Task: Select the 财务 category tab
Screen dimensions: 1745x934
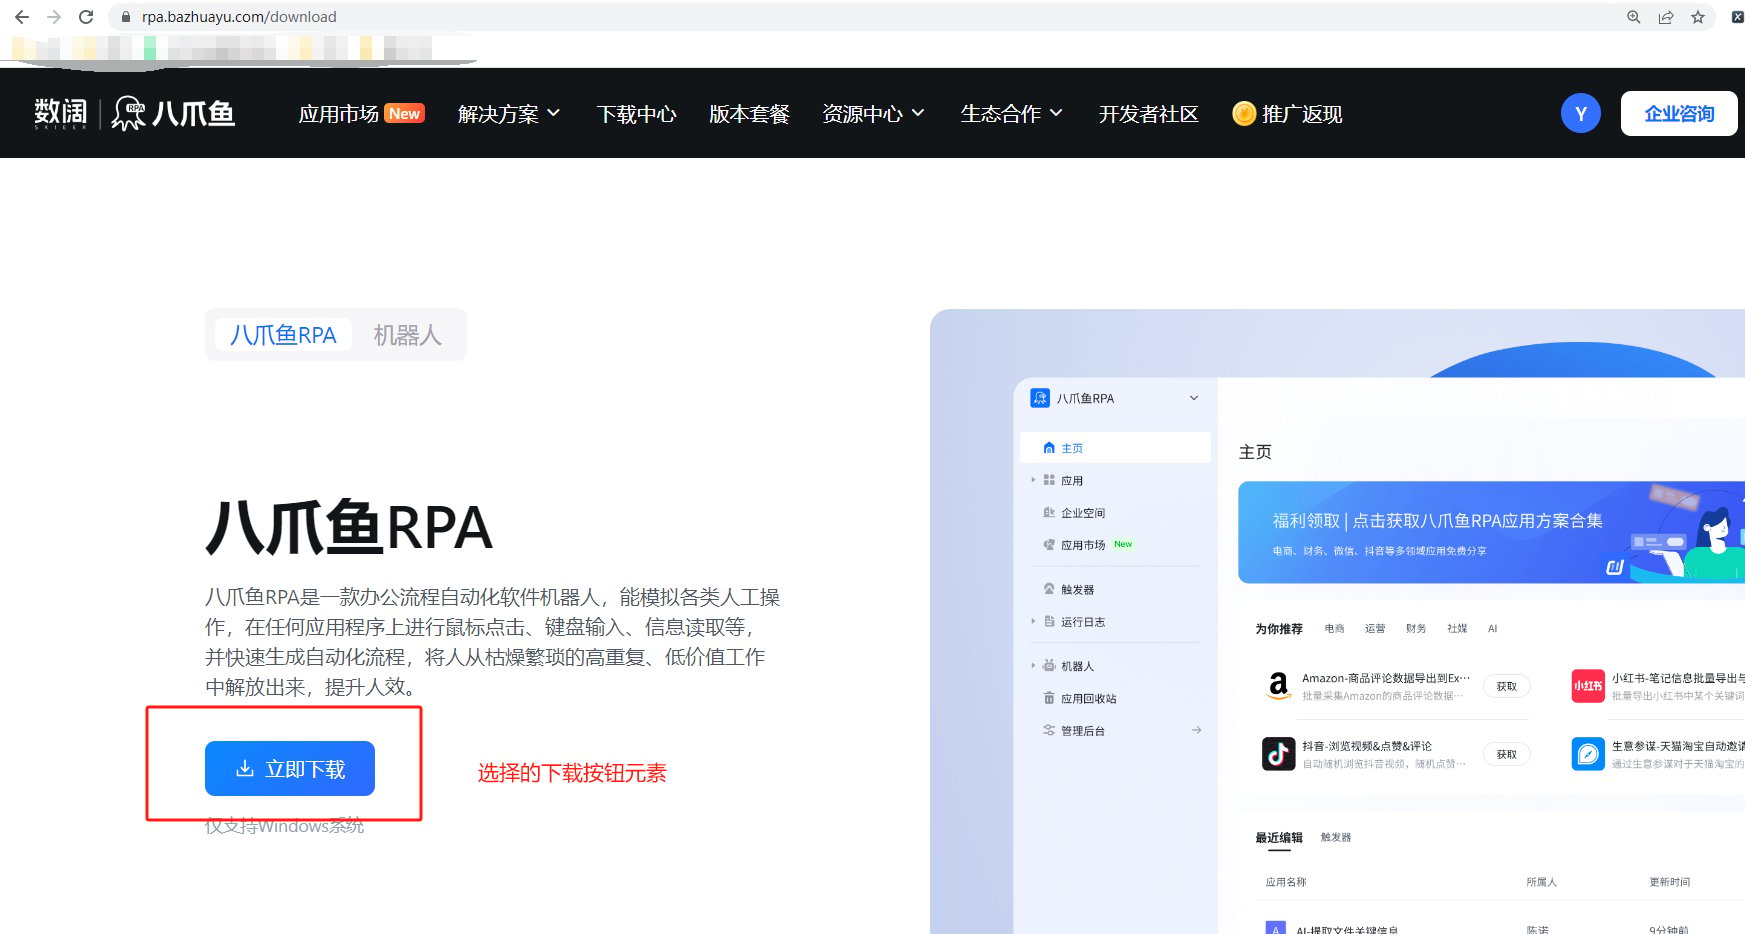Action: pos(1416,629)
